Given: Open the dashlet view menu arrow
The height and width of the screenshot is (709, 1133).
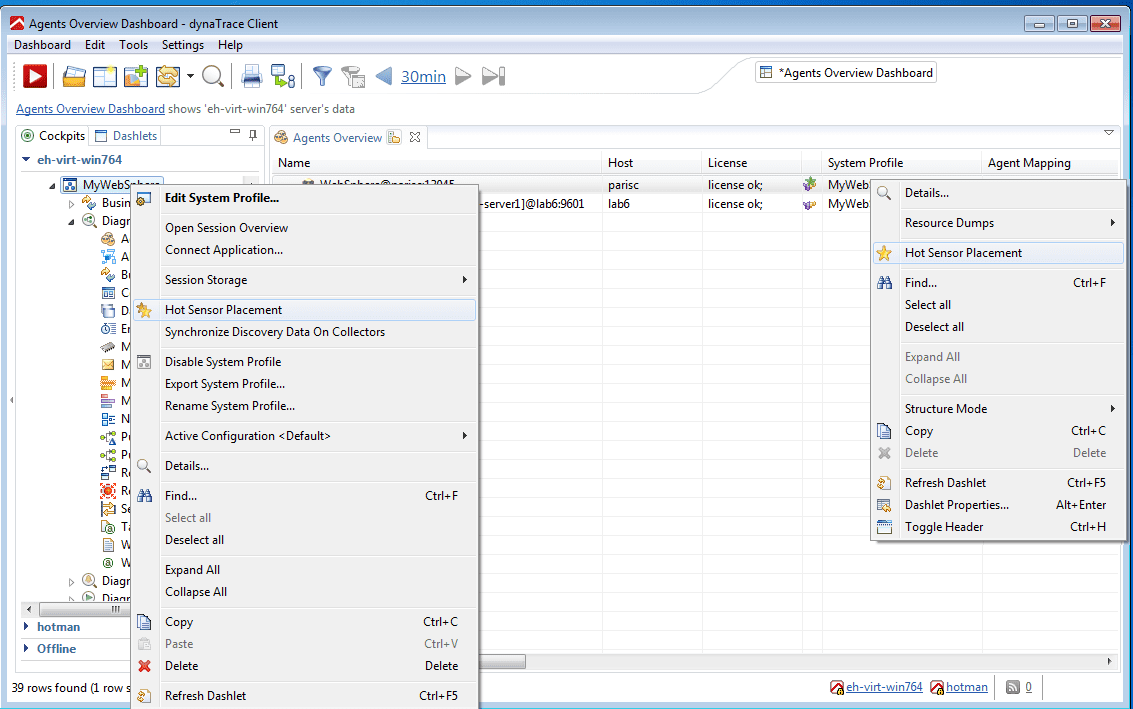Looking at the screenshot, I should point(1108,133).
